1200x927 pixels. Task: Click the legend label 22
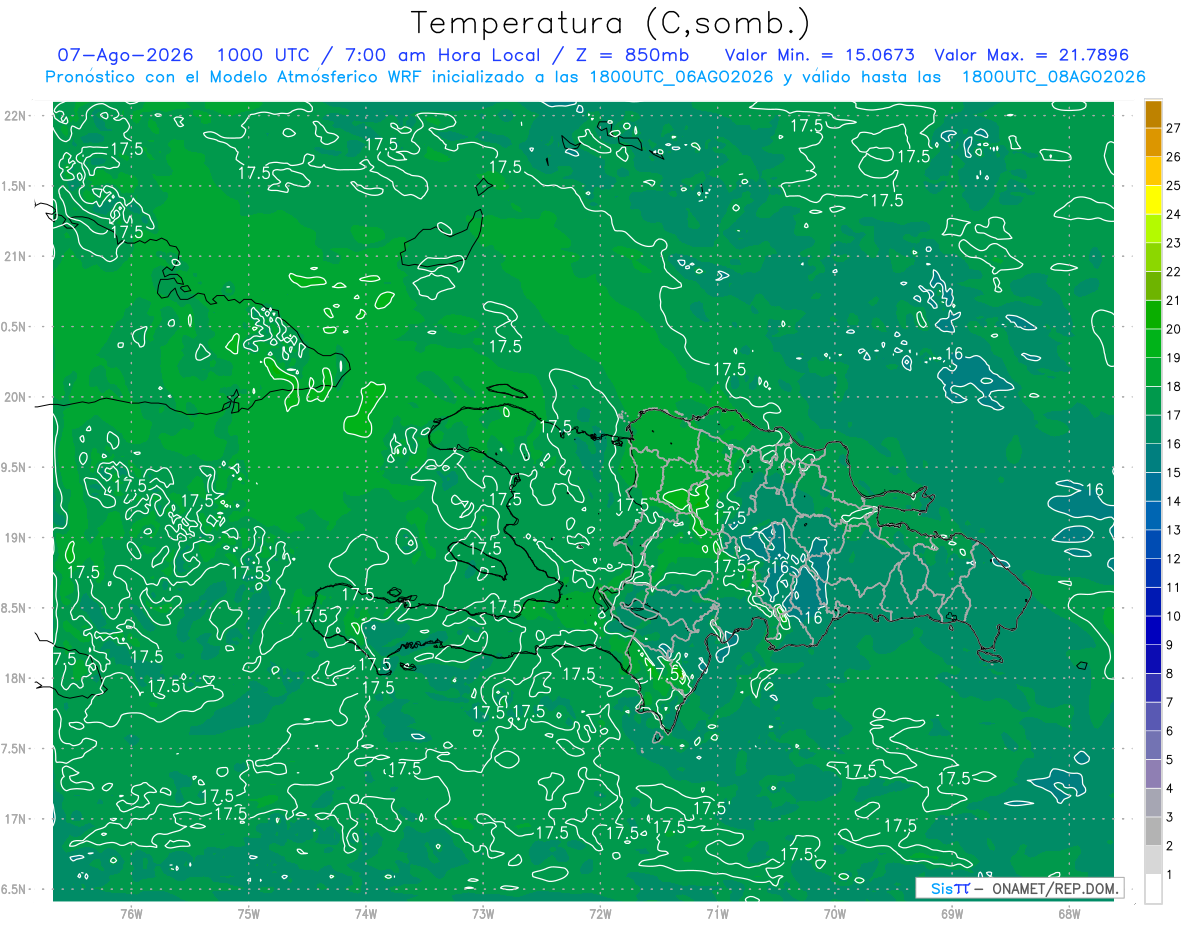[x=1173, y=272]
